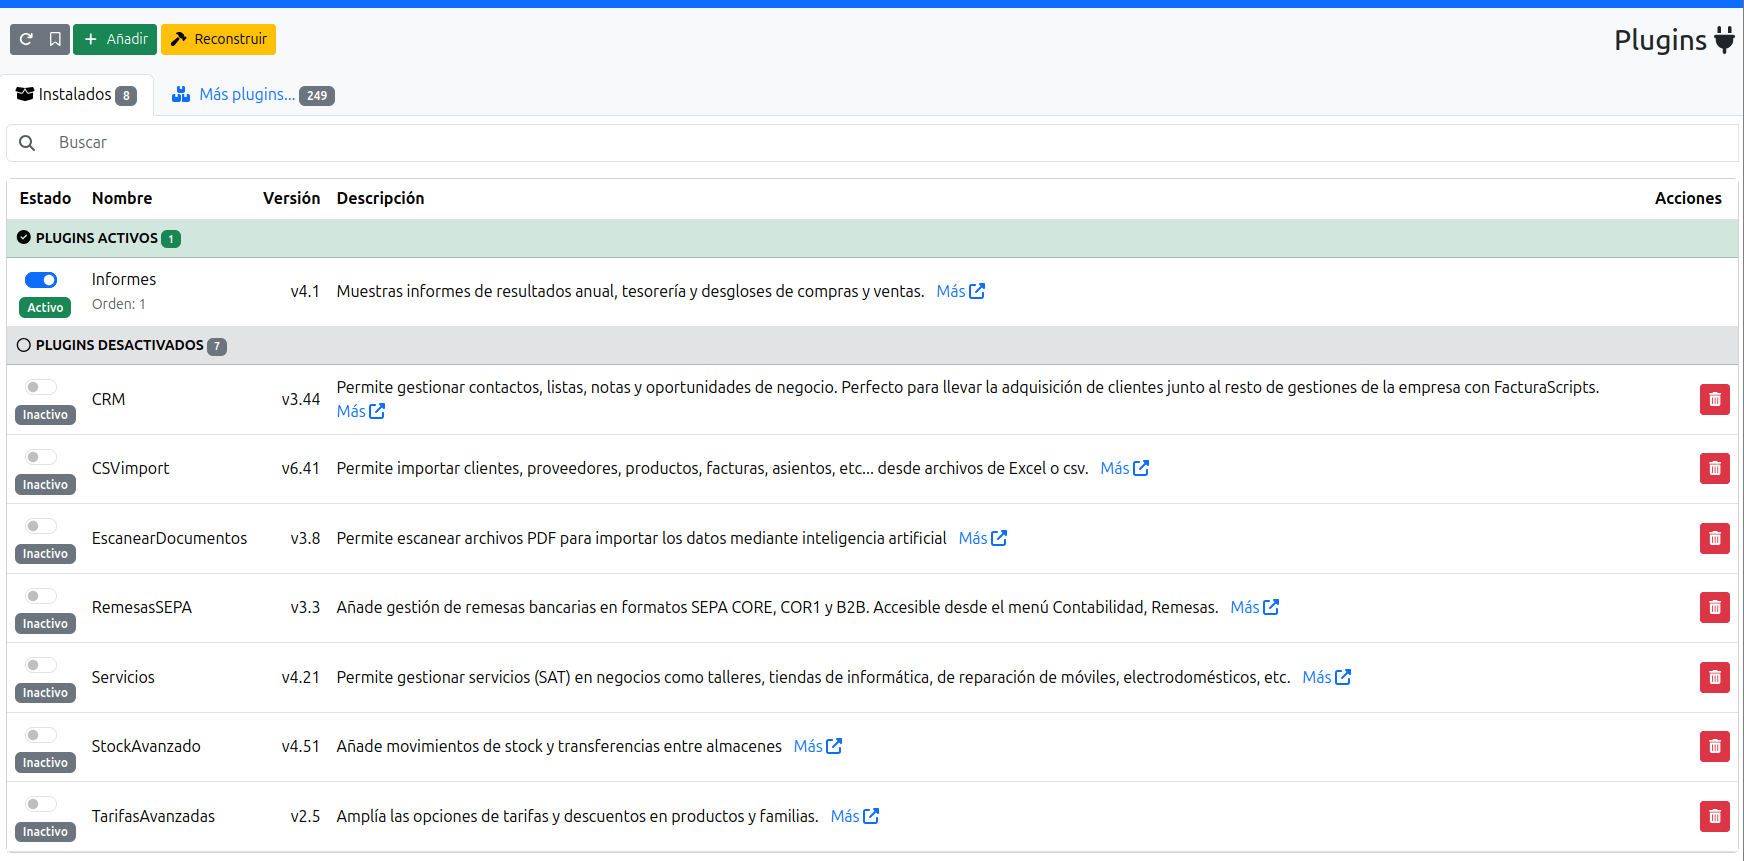Click the Plugins page title
Image resolution: width=1744 pixels, height=861 pixels.
pos(1660,40)
